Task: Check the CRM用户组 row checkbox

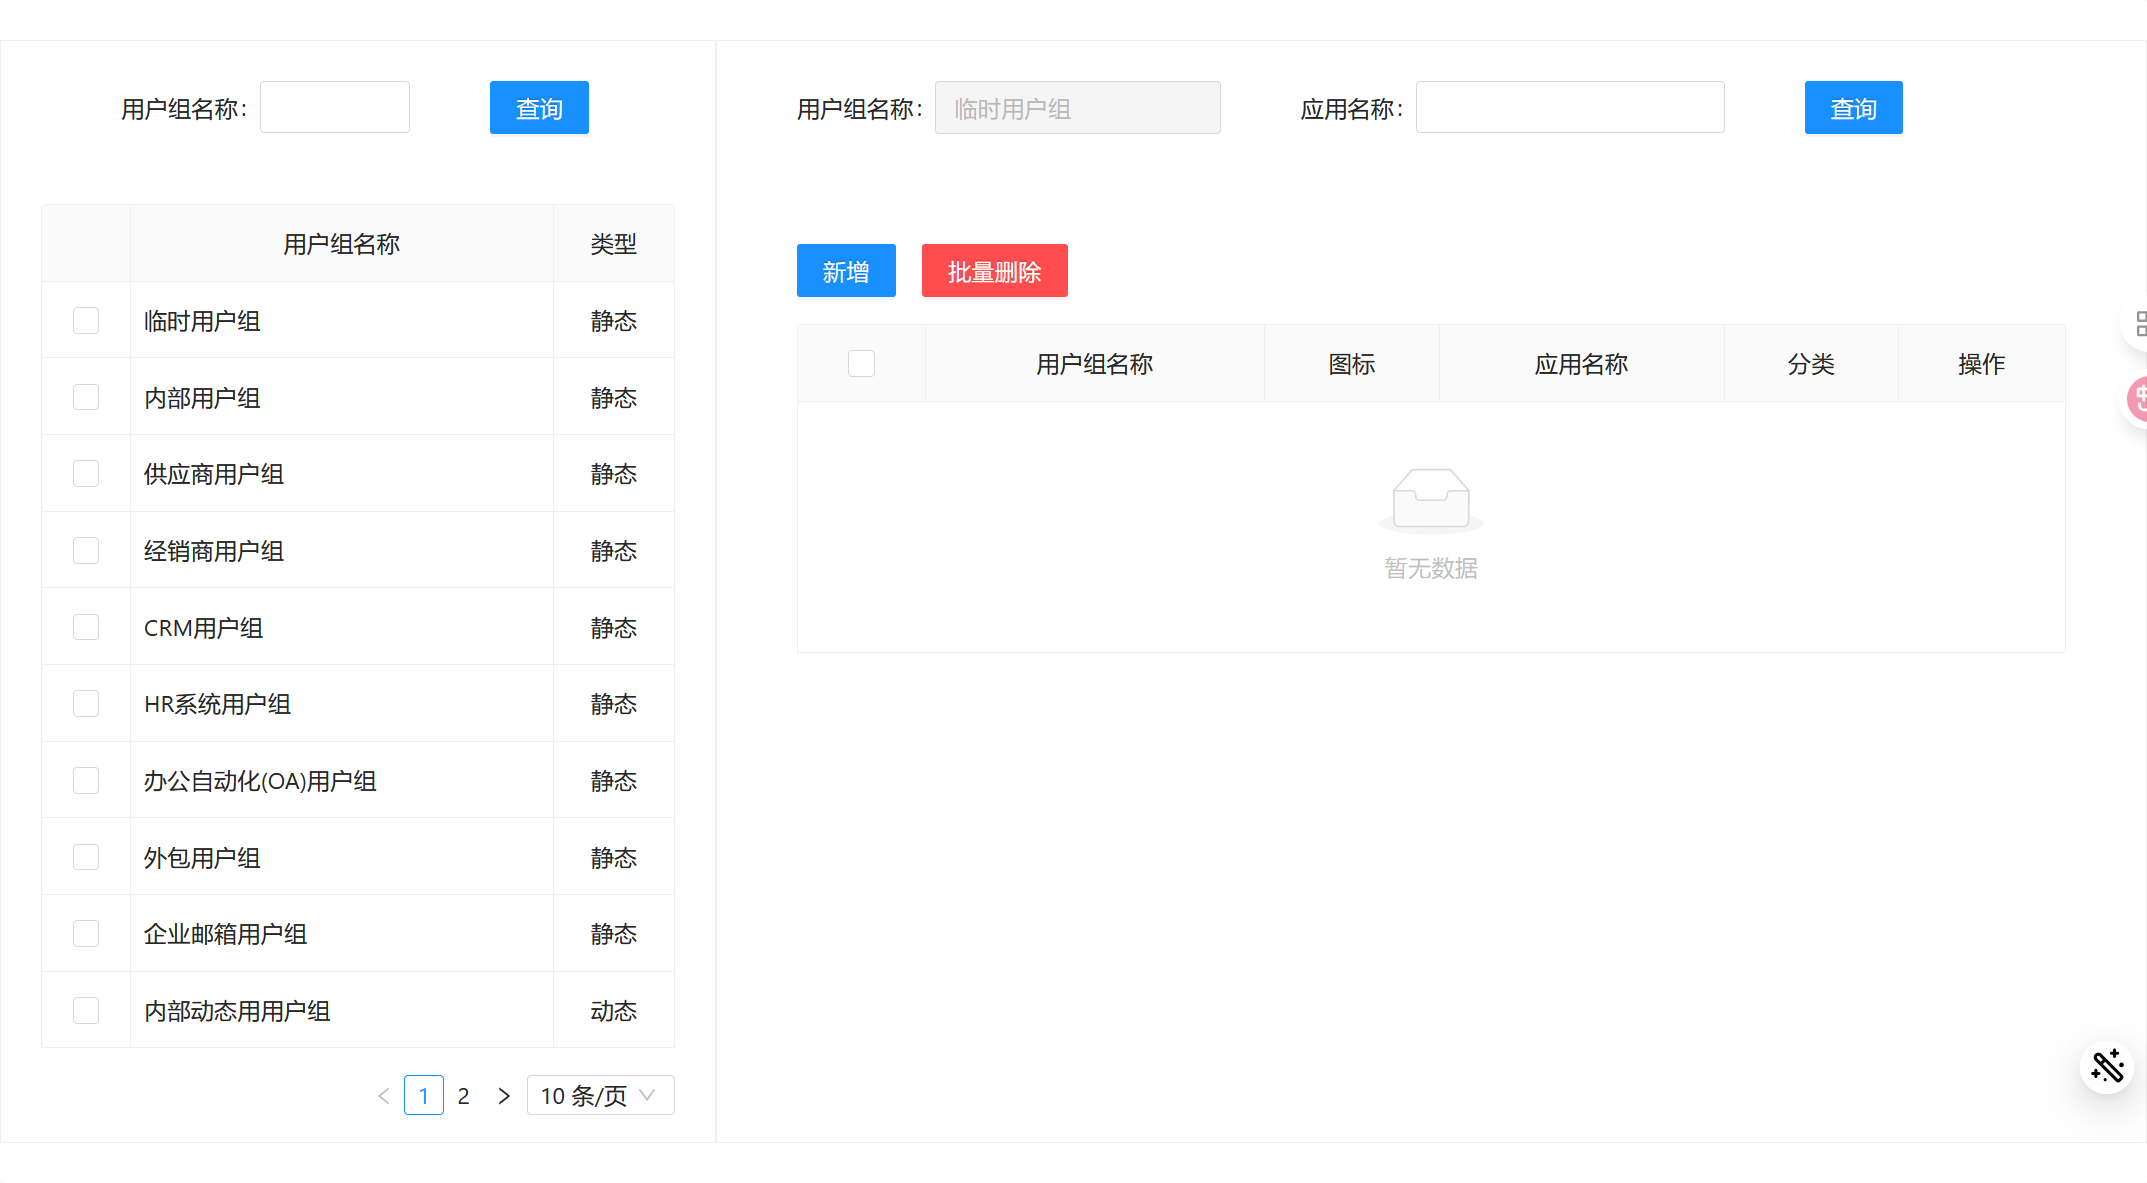Action: [x=86, y=626]
